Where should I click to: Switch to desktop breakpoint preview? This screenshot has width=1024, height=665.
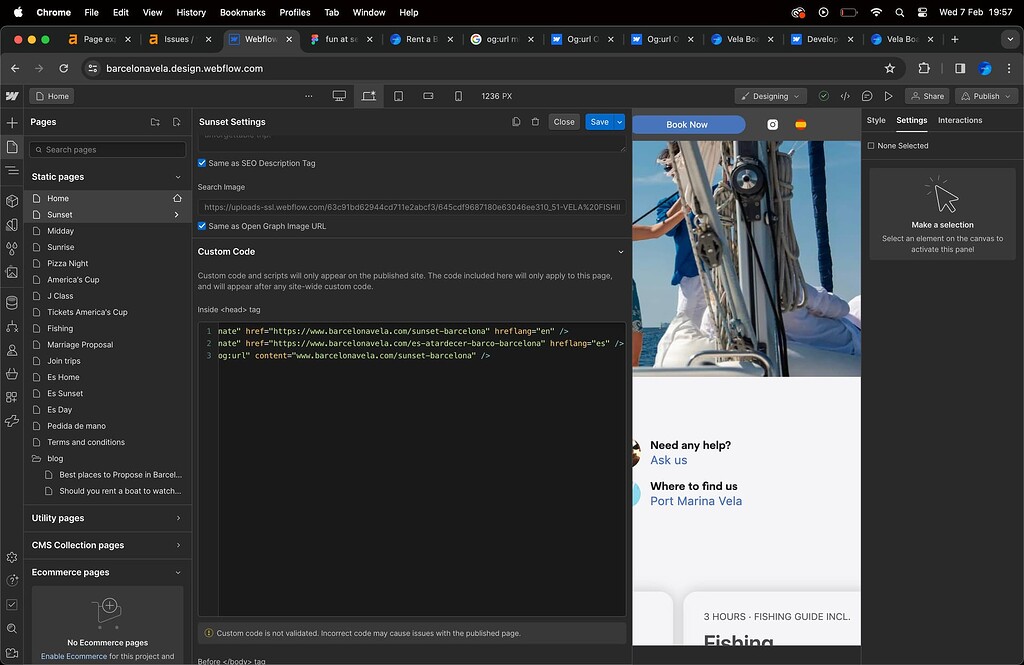coord(339,96)
